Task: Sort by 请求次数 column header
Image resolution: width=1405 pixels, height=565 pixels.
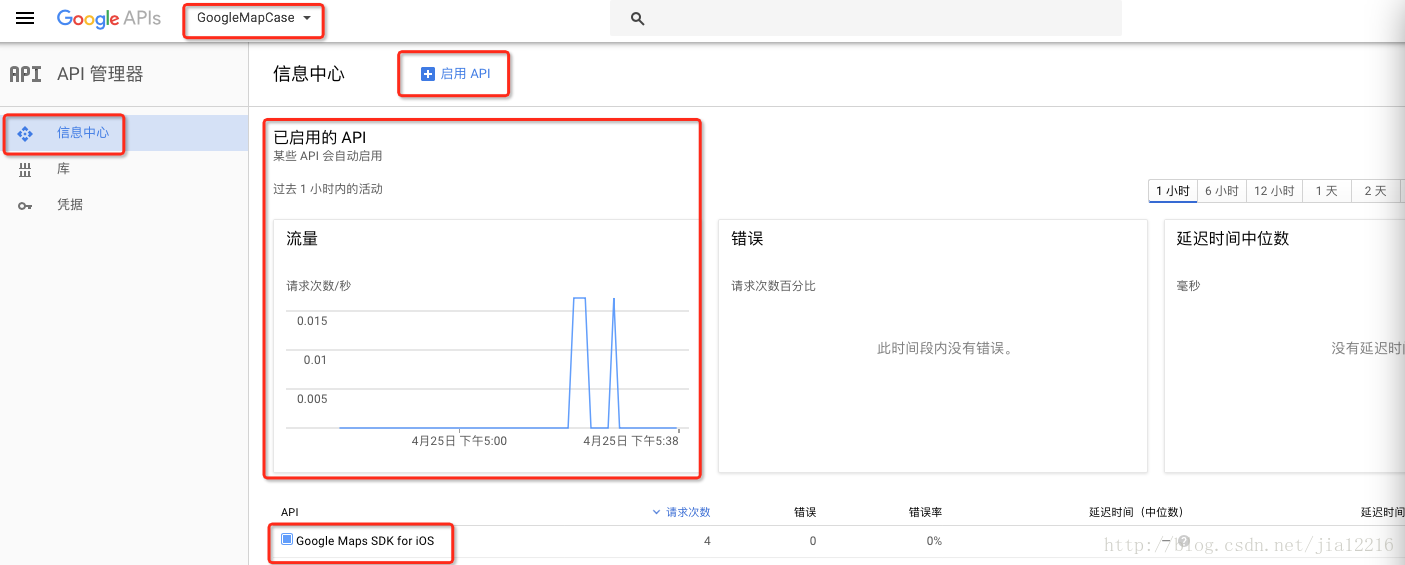Action: 681,512
